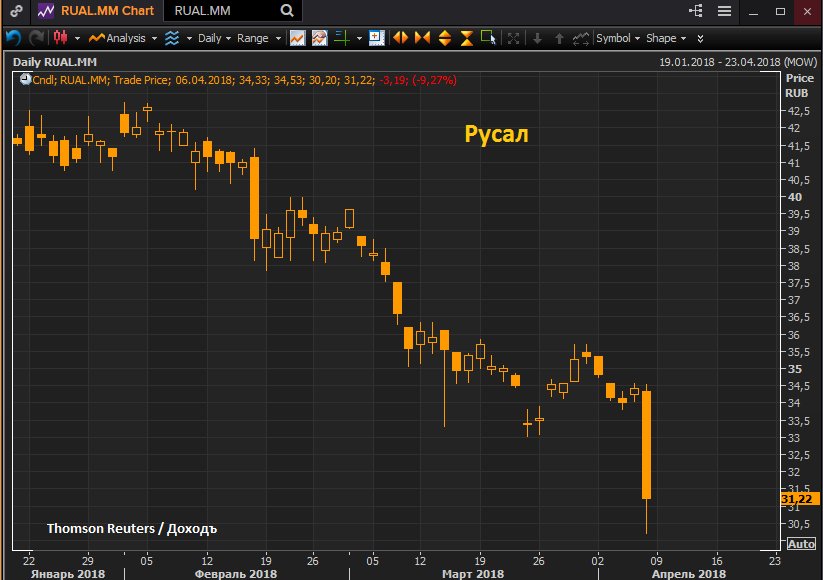Click the Thomson Reuters / Доходъ label
The width and height of the screenshot is (823, 580).
[132, 528]
